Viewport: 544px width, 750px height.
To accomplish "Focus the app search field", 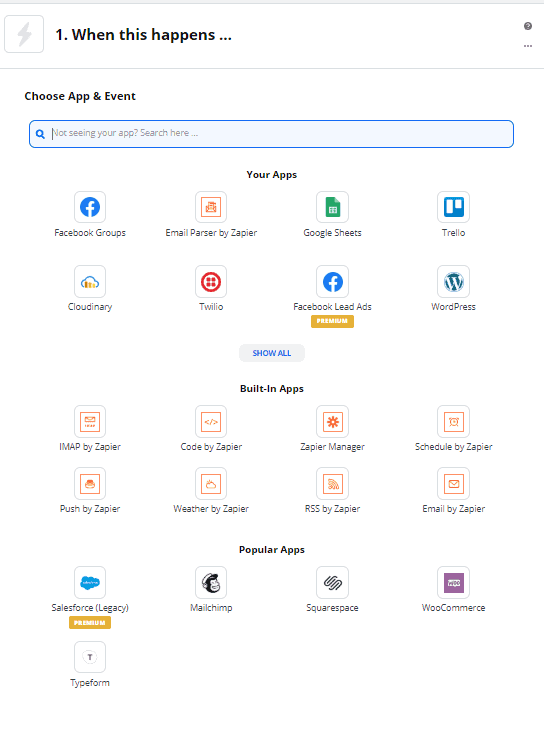I will [x=271, y=134].
